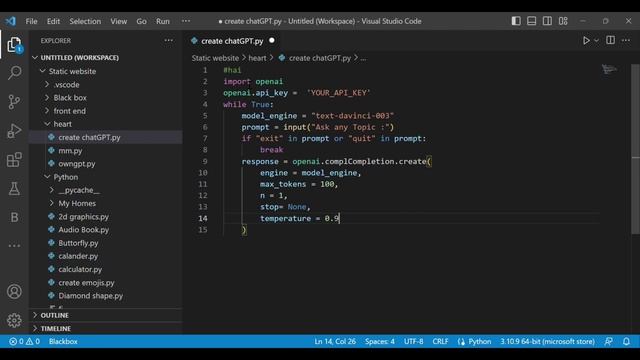Viewport: 640px width, 360px height.
Task: Show the errors and warnings count
Action: coord(24,341)
